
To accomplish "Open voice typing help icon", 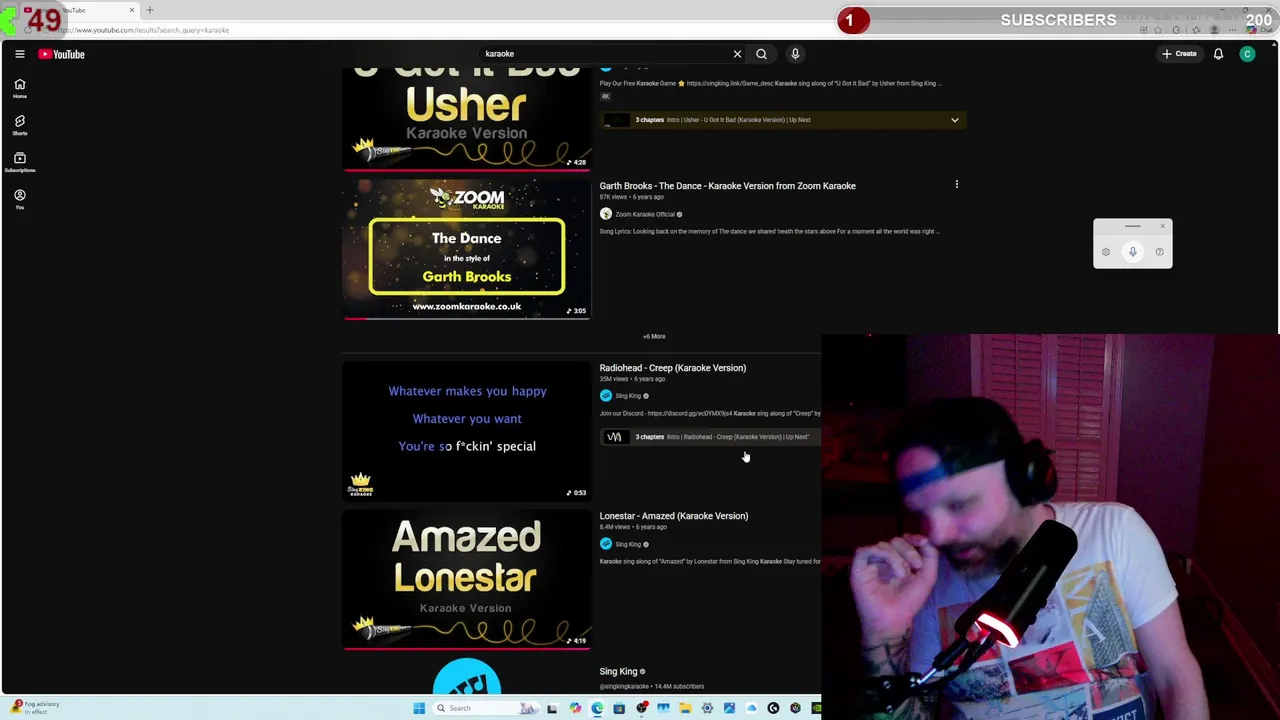I will (1160, 252).
